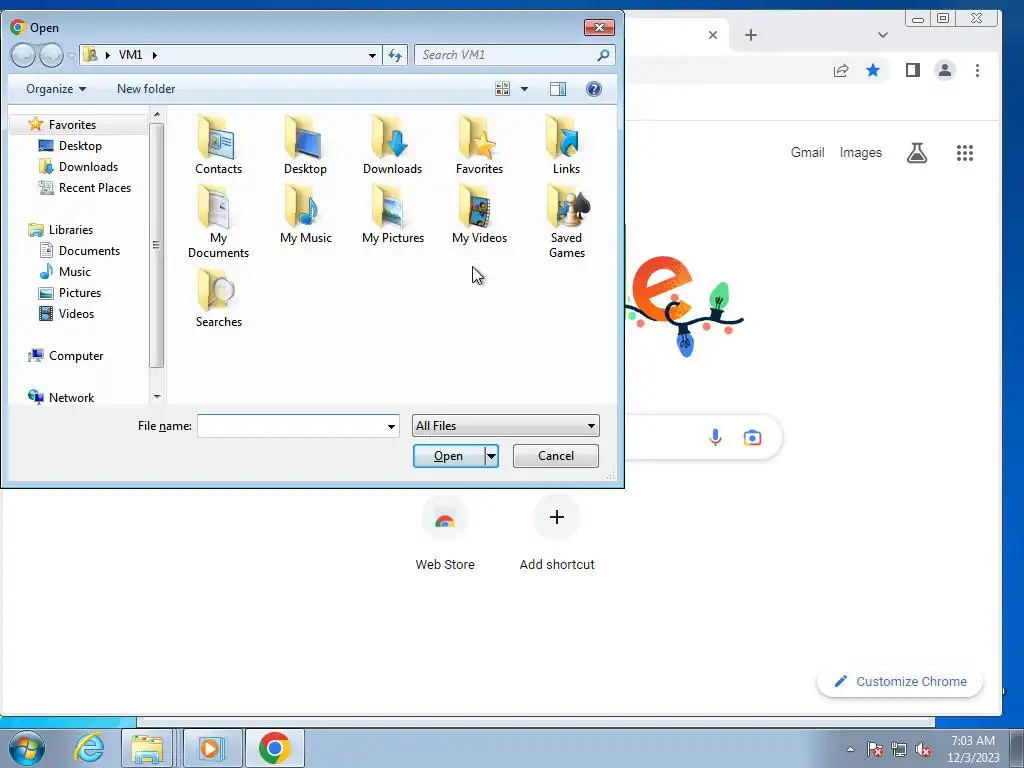Select Pictures library in navigation pane

[x=80, y=293]
